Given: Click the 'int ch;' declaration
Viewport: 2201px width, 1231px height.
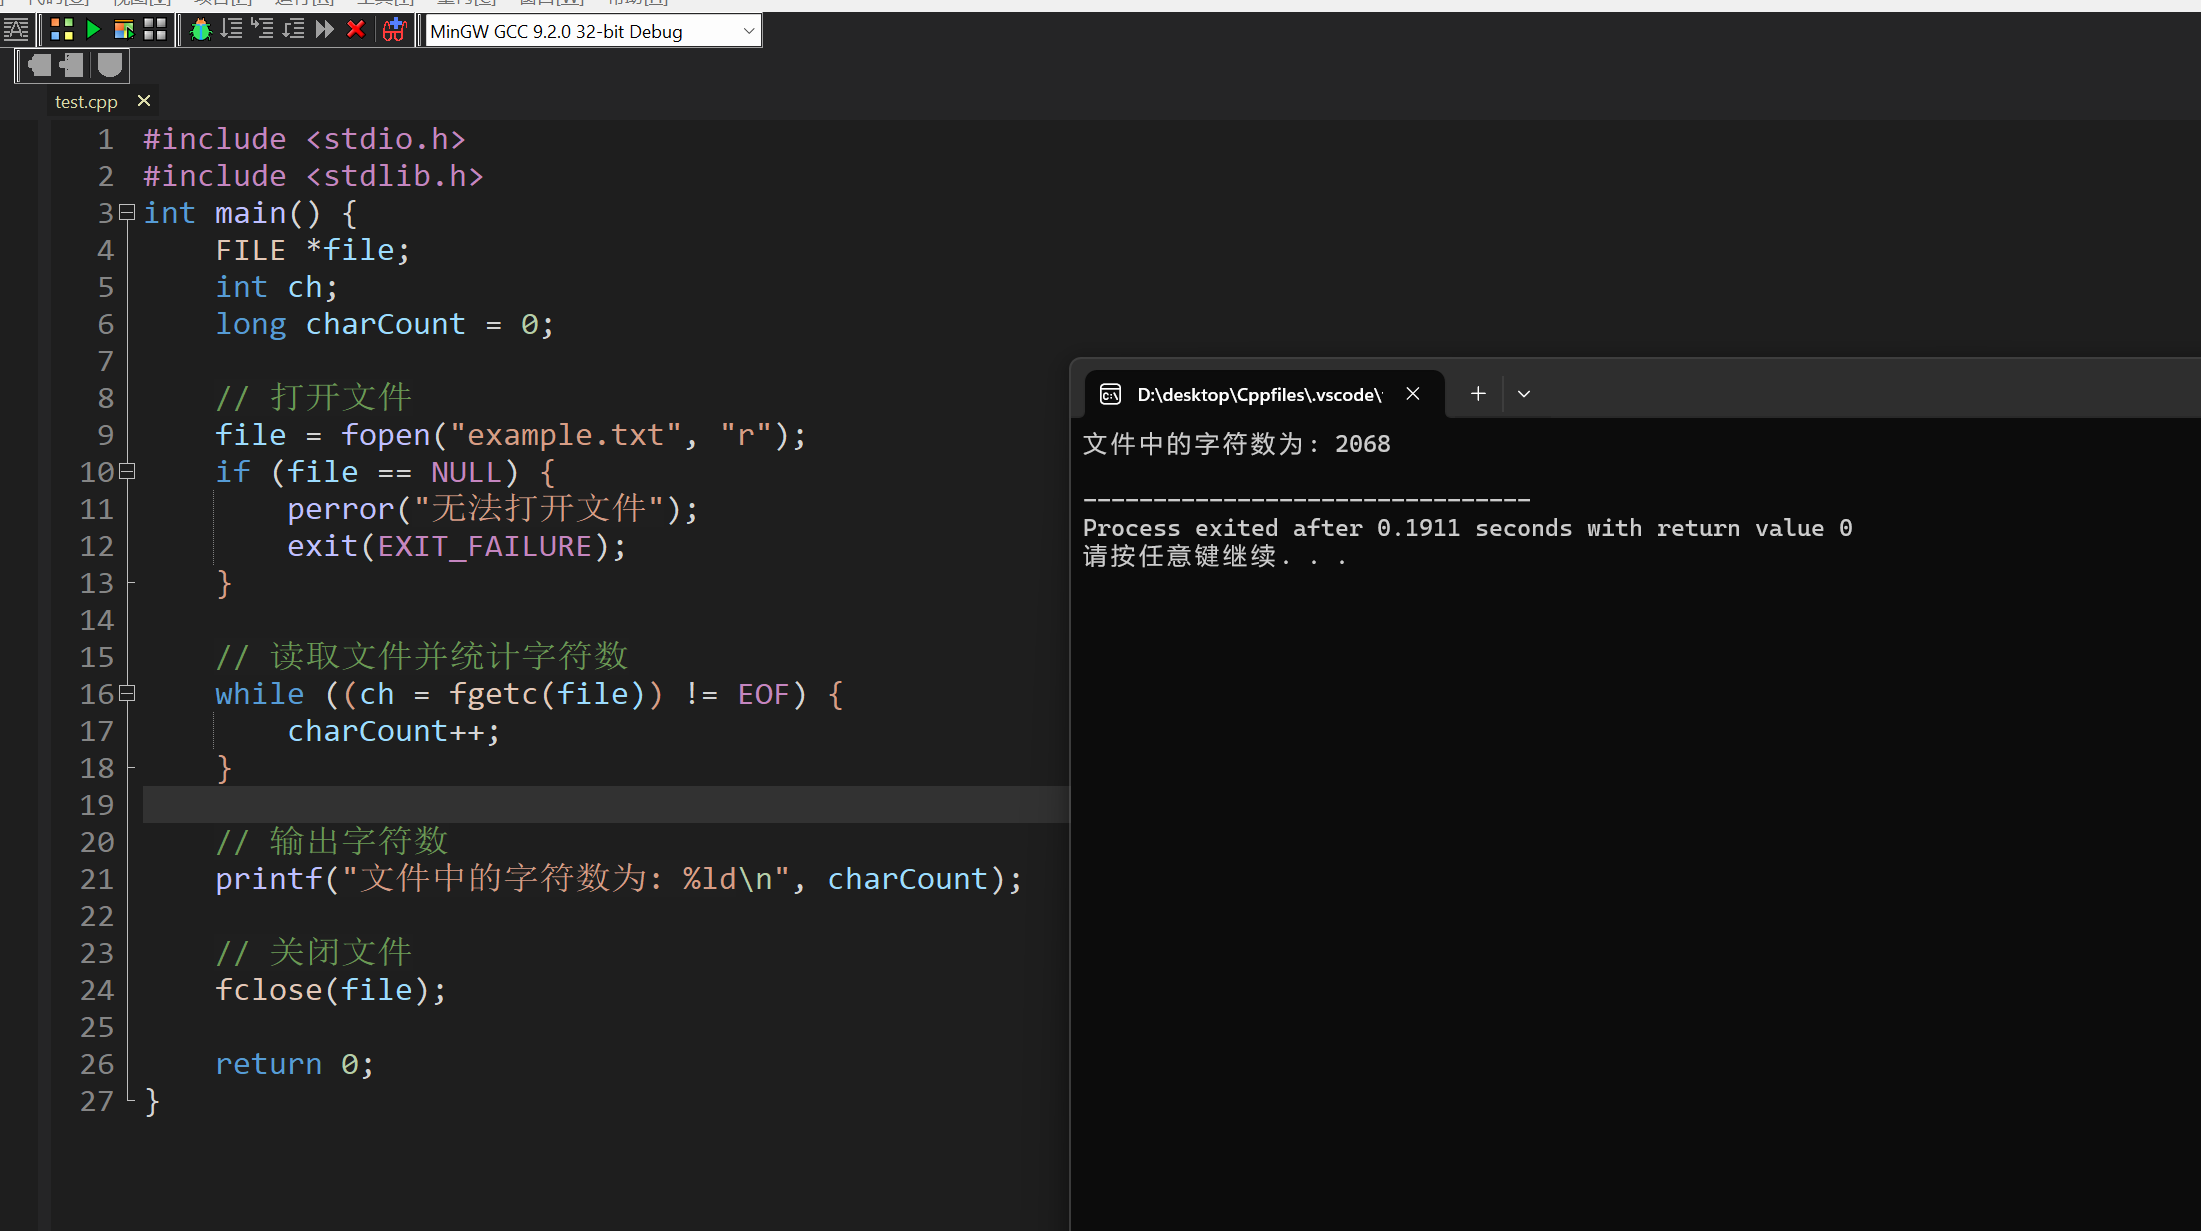Looking at the screenshot, I should point(277,287).
